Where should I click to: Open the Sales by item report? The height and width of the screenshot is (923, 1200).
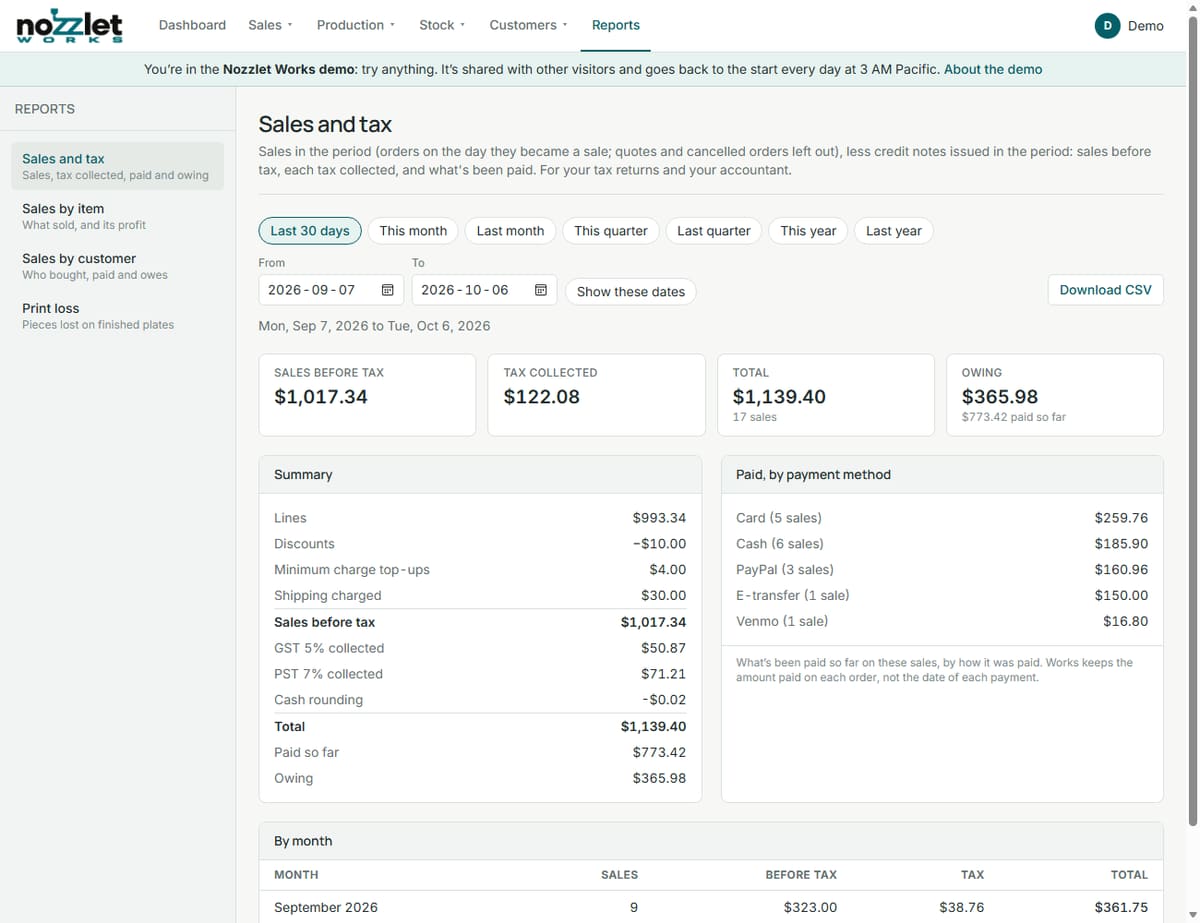coord(117,216)
